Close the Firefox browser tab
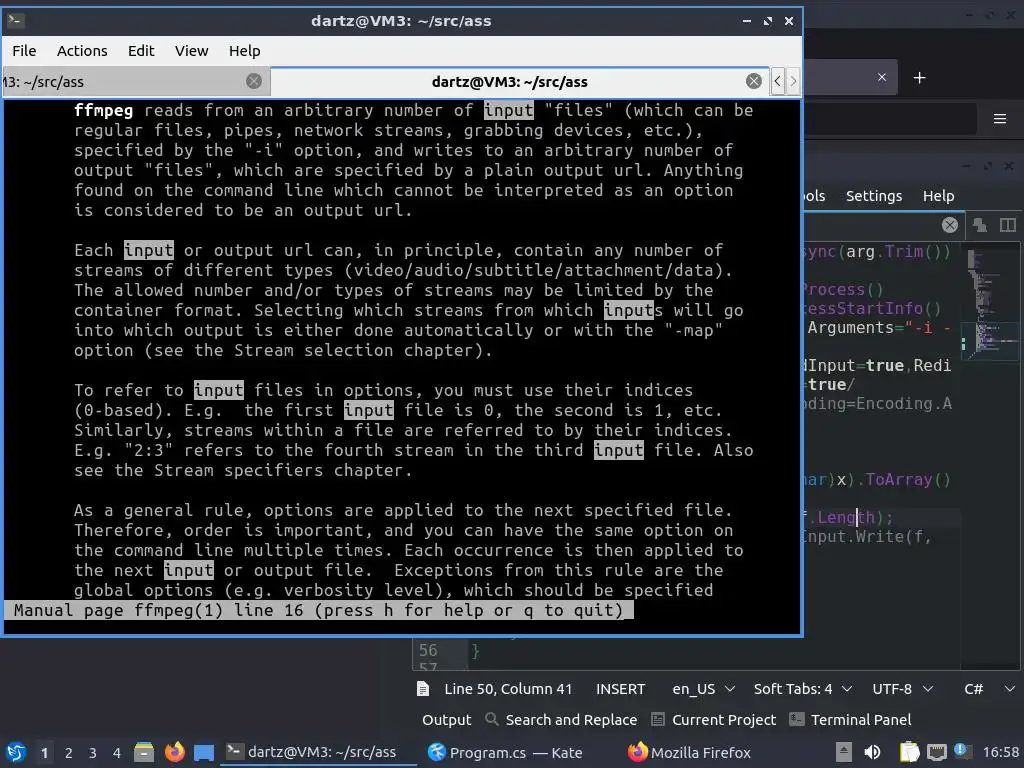The width and height of the screenshot is (1024, 768). pyautogui.click(x=882, y=77)
